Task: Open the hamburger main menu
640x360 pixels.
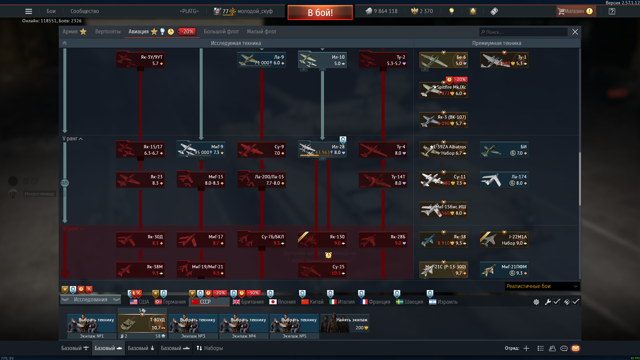Action: (x=28, y=11)
